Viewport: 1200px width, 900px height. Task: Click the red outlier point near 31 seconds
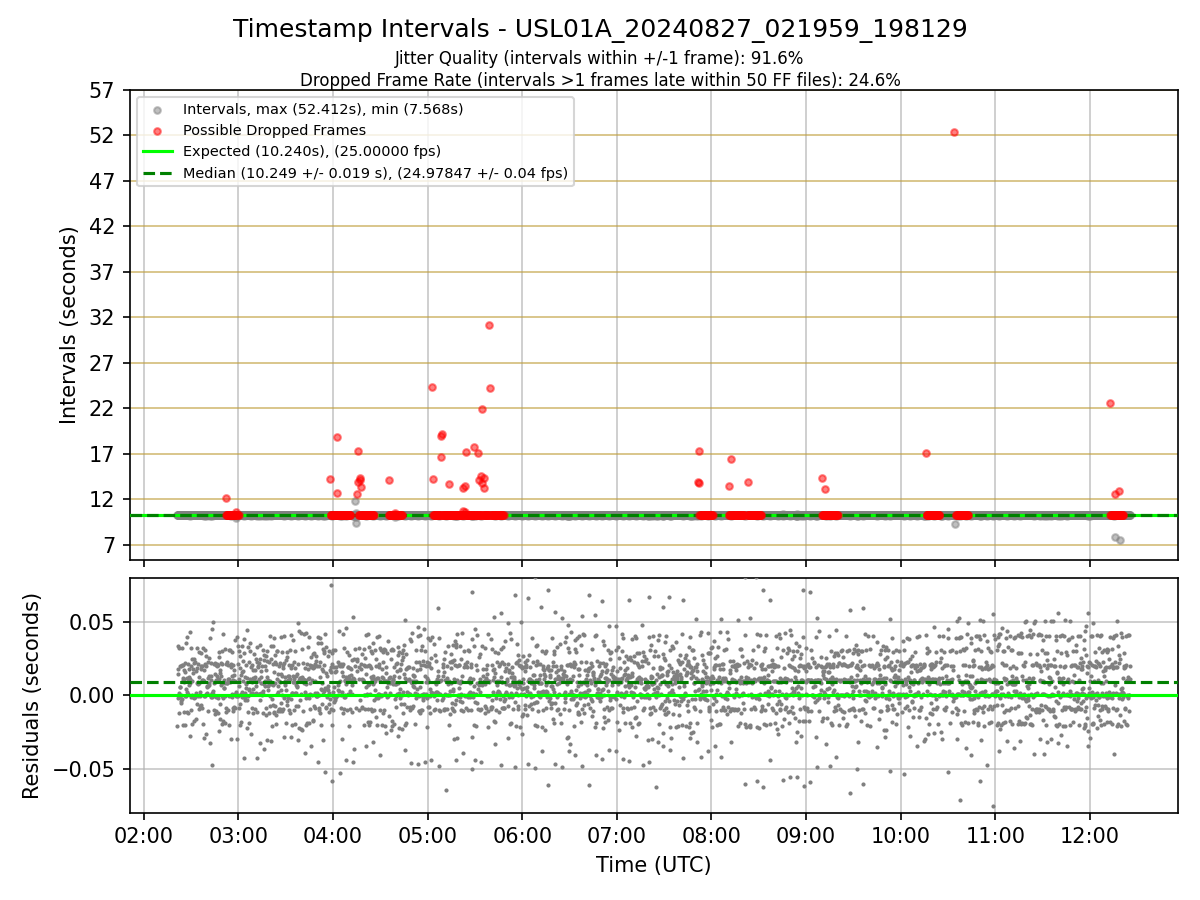(489, 325)
